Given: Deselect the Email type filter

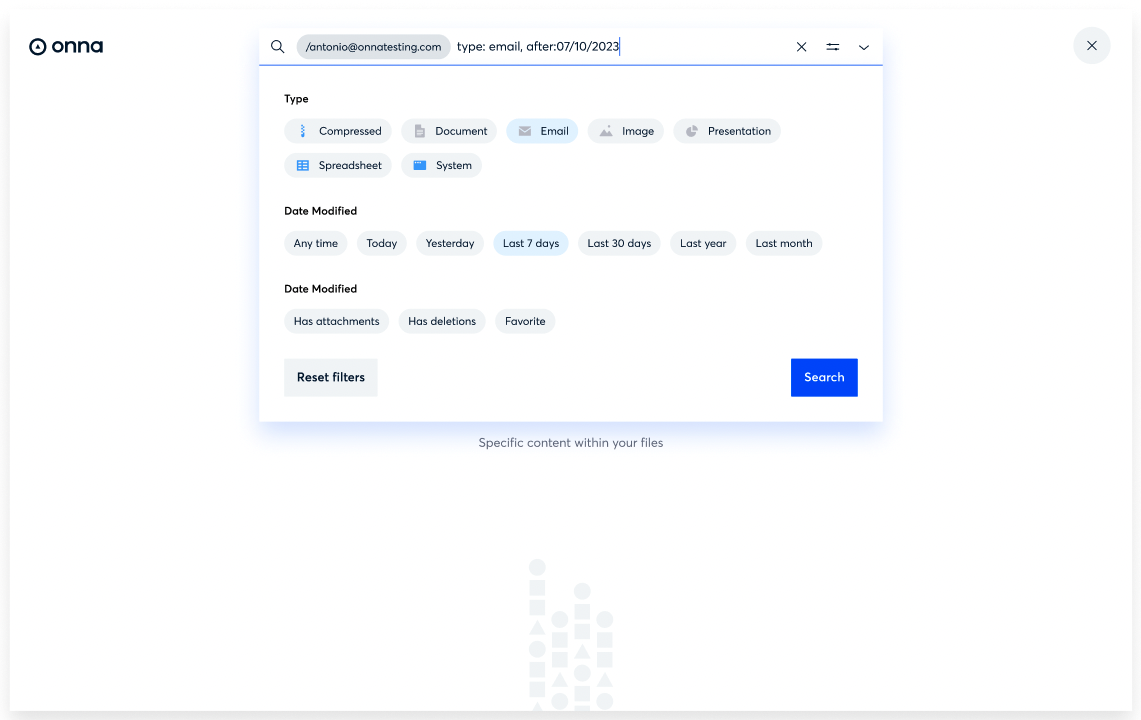Looking at the screenshot, I should [x=542, y=131].
